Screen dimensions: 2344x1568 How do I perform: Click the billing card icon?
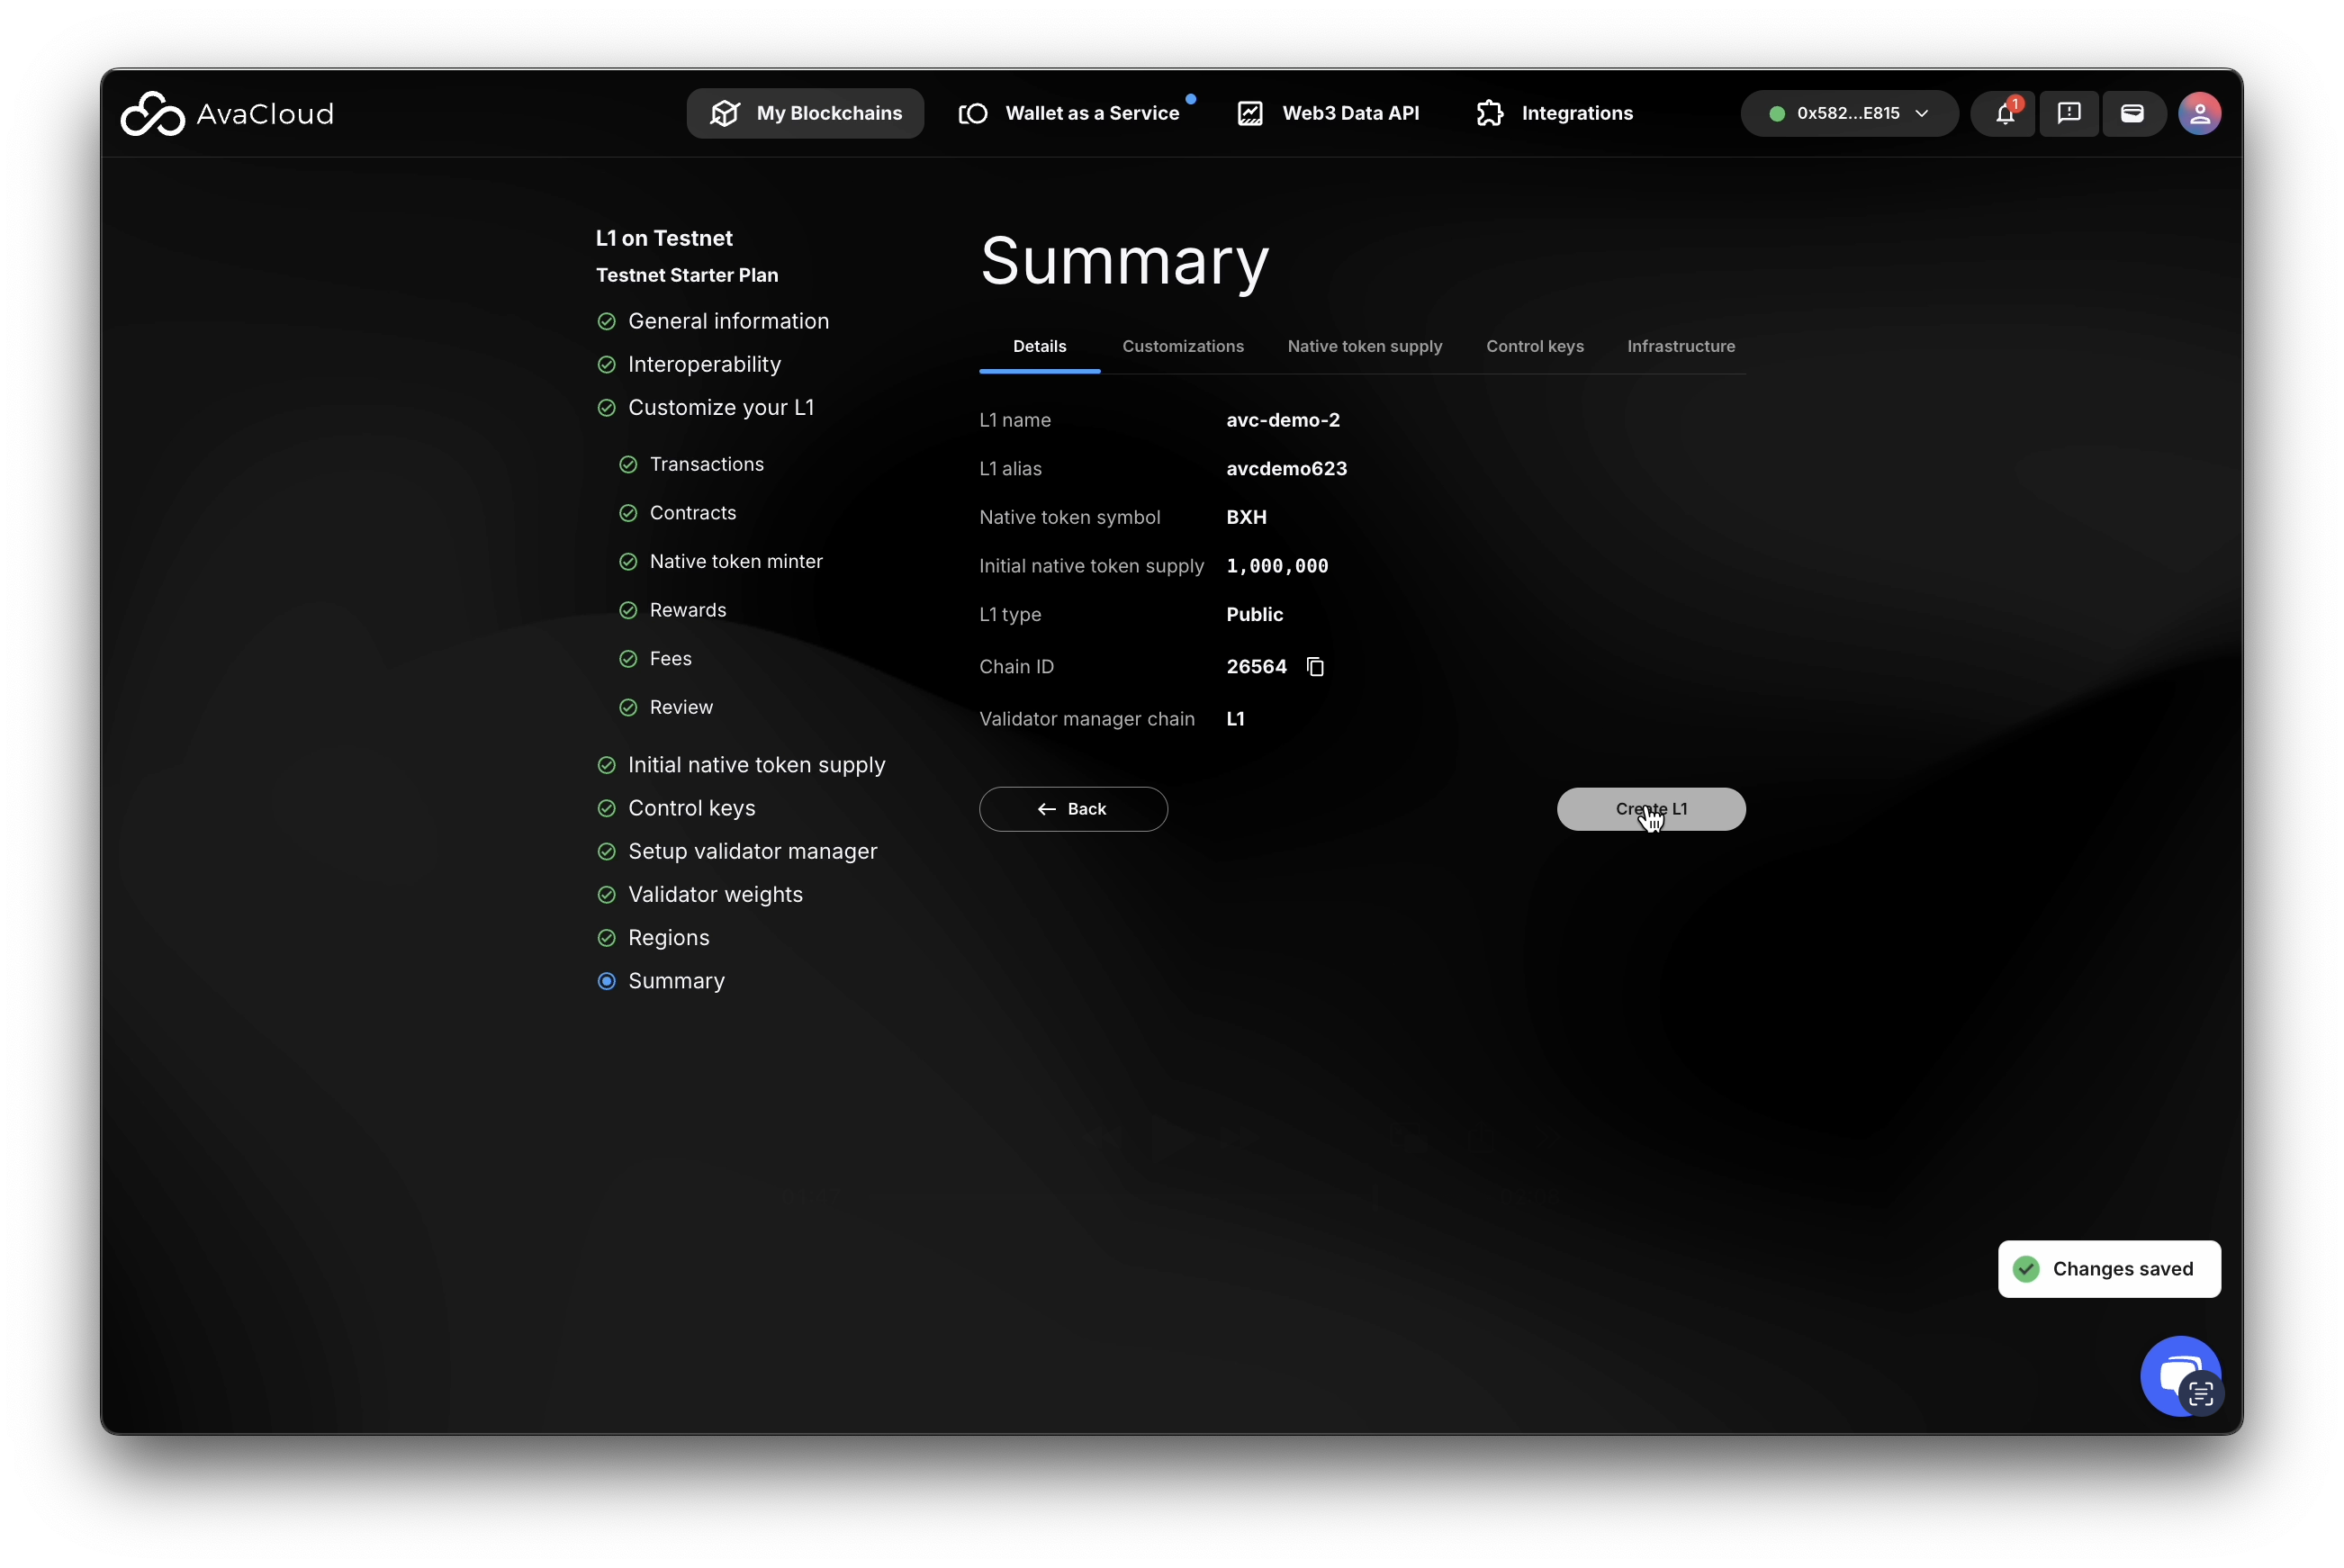point(2132,114)
